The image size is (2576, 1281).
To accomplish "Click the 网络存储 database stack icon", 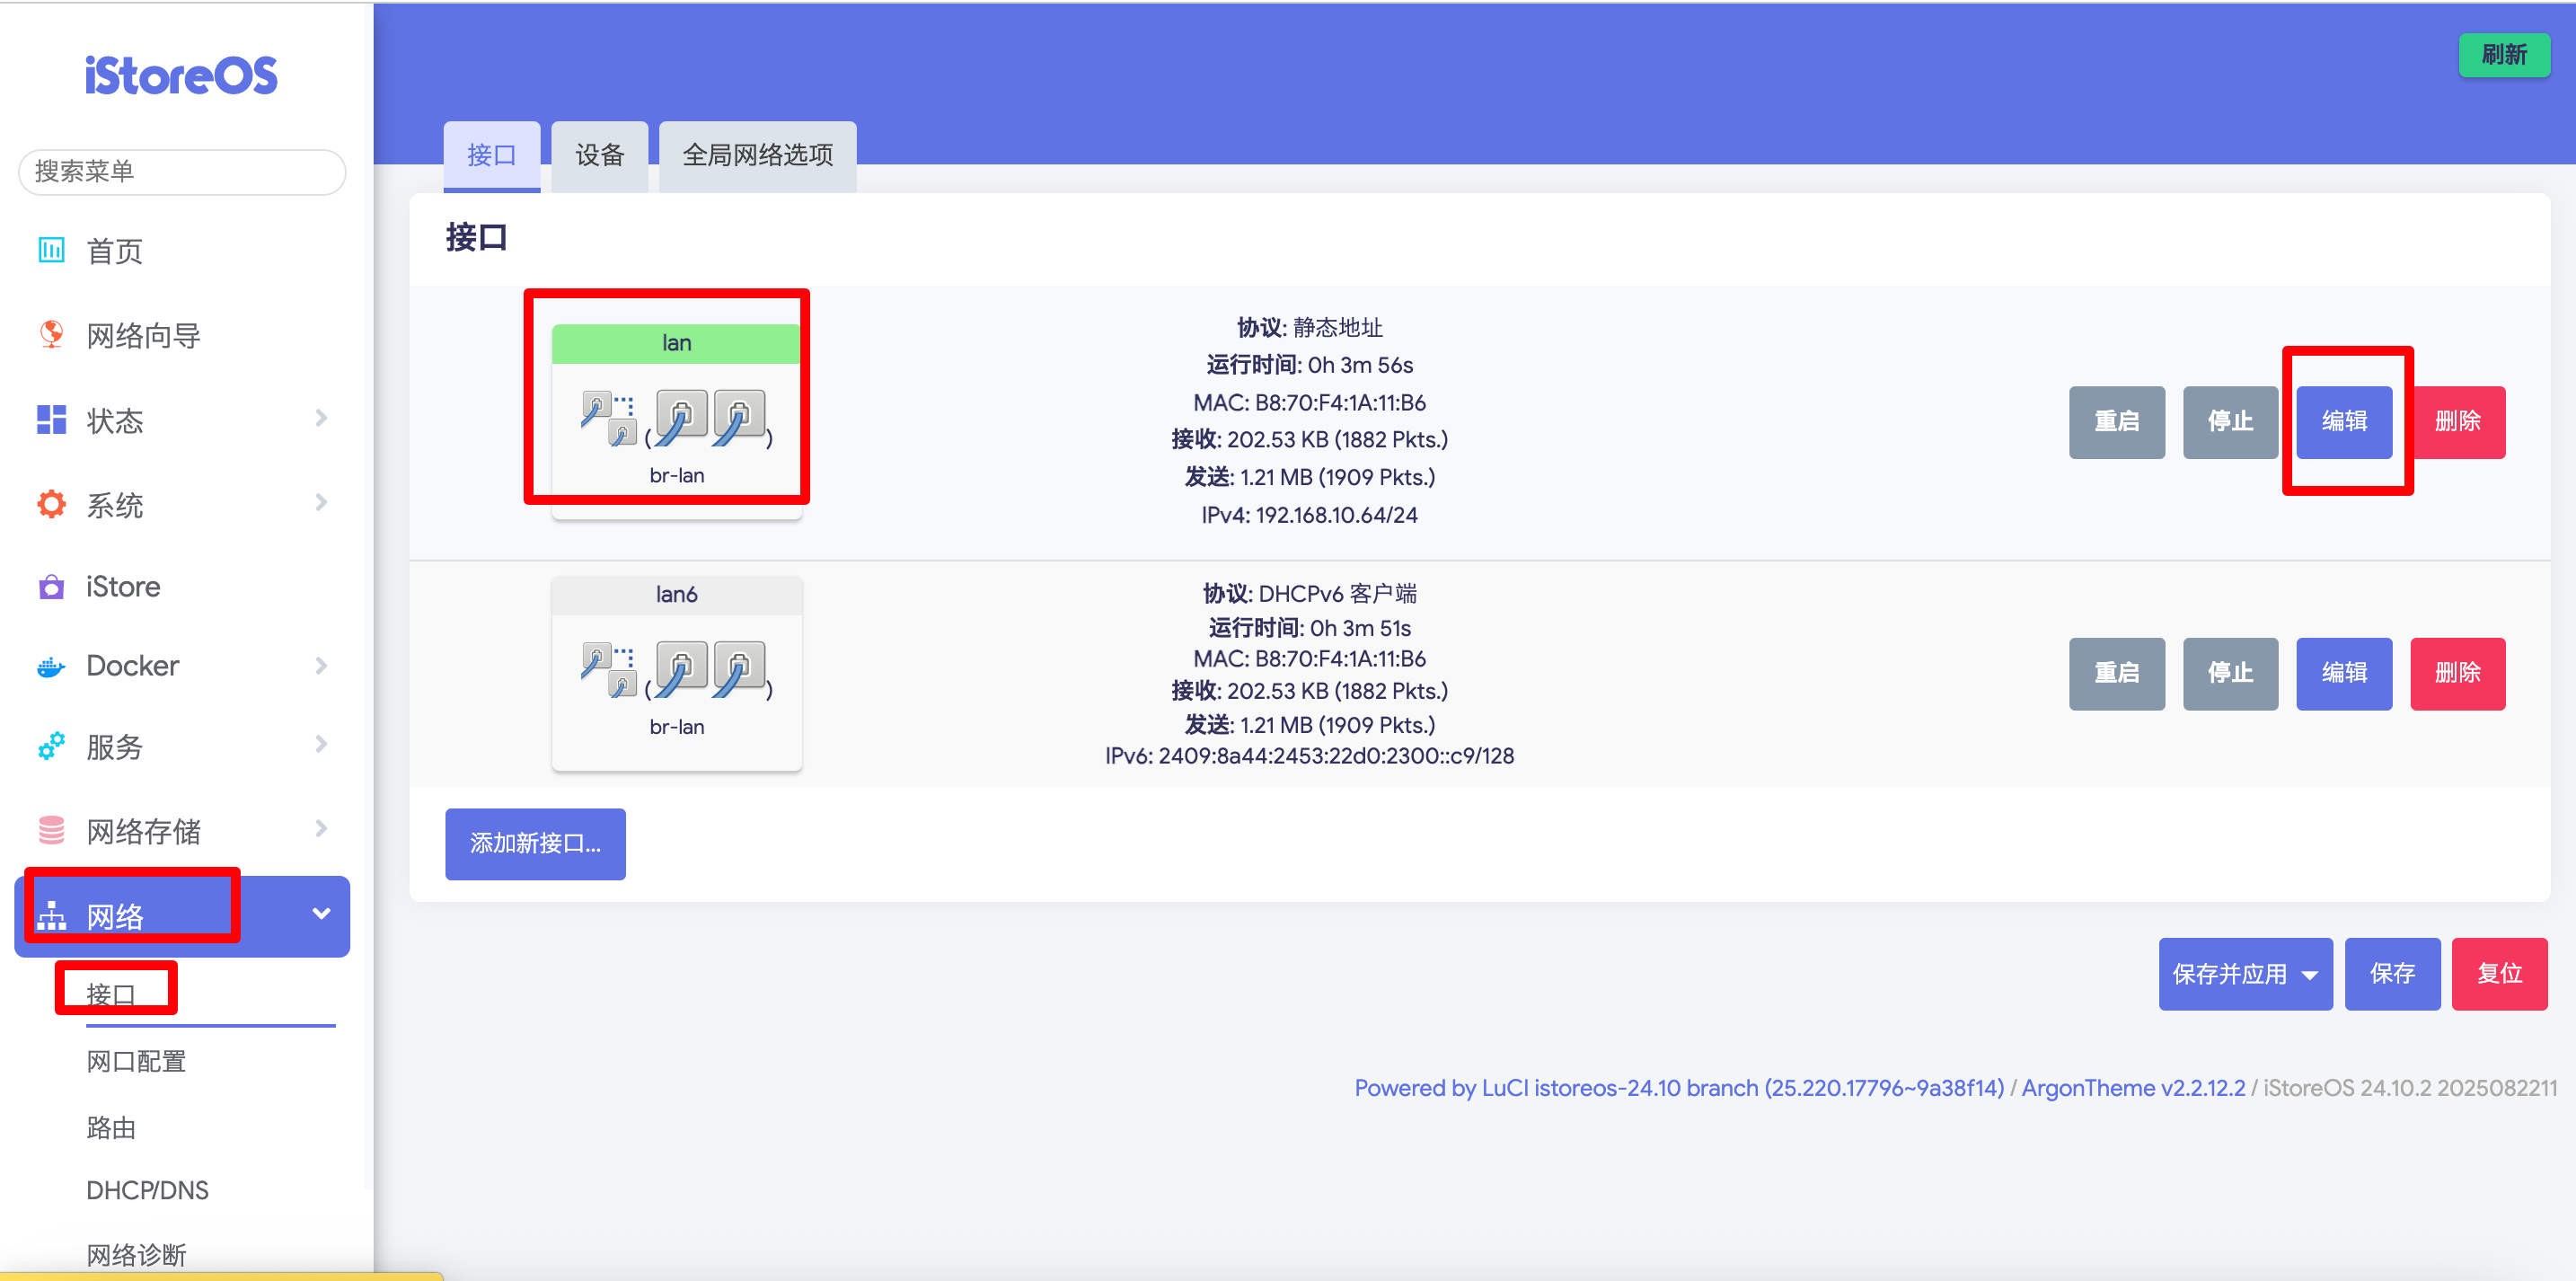I will coord(51,830).
